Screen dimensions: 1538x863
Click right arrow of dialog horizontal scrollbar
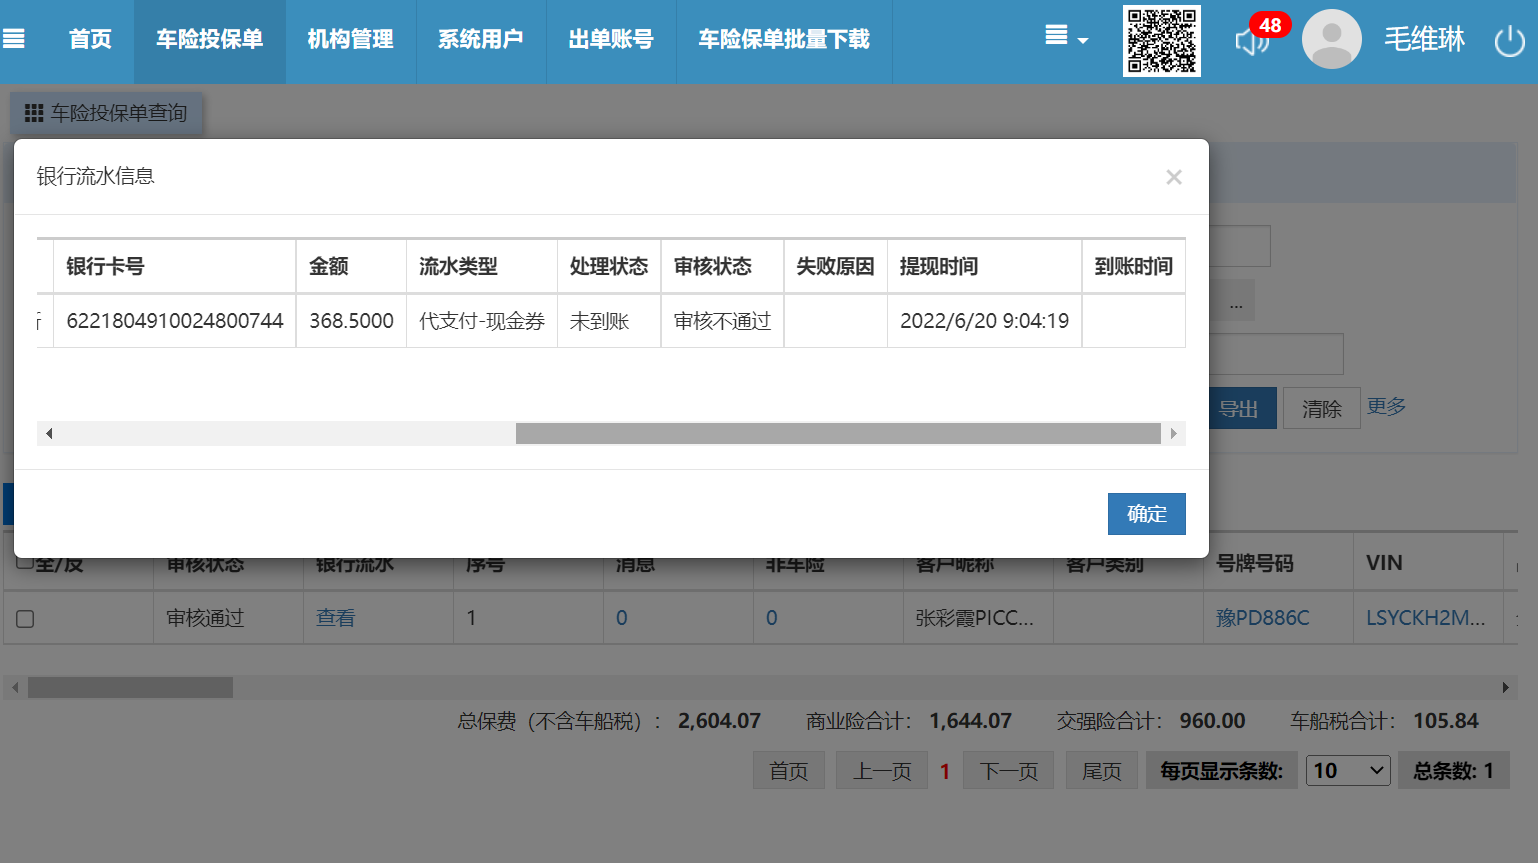click(1173, 433)
